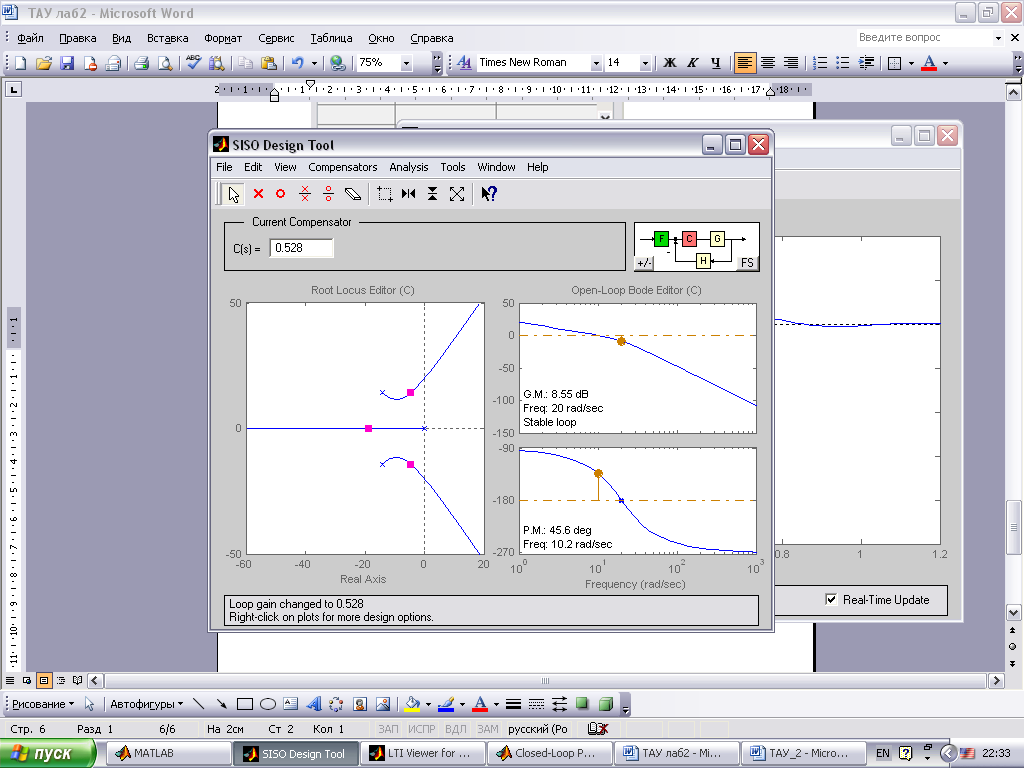Click red font color A on formatting toolbar
This screenshot has height=768, width=1024.
929,63
